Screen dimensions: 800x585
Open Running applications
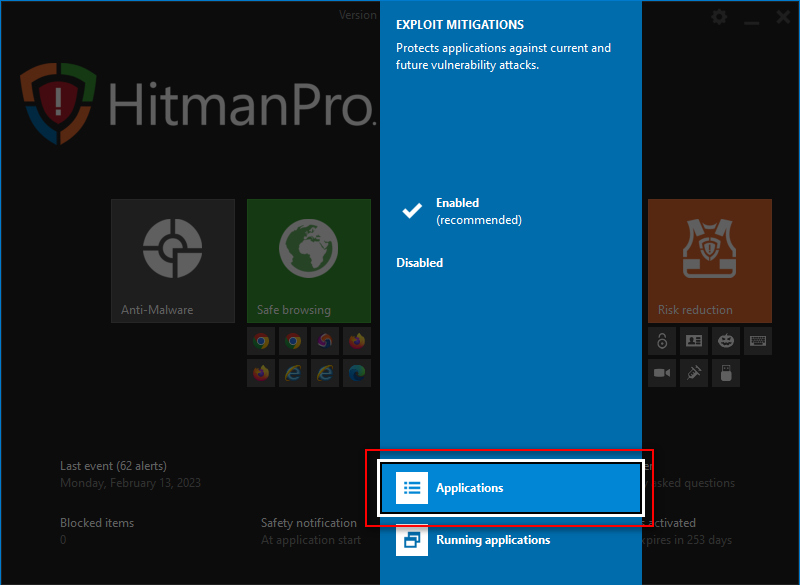pyautogui.click(x=511, y=540)
